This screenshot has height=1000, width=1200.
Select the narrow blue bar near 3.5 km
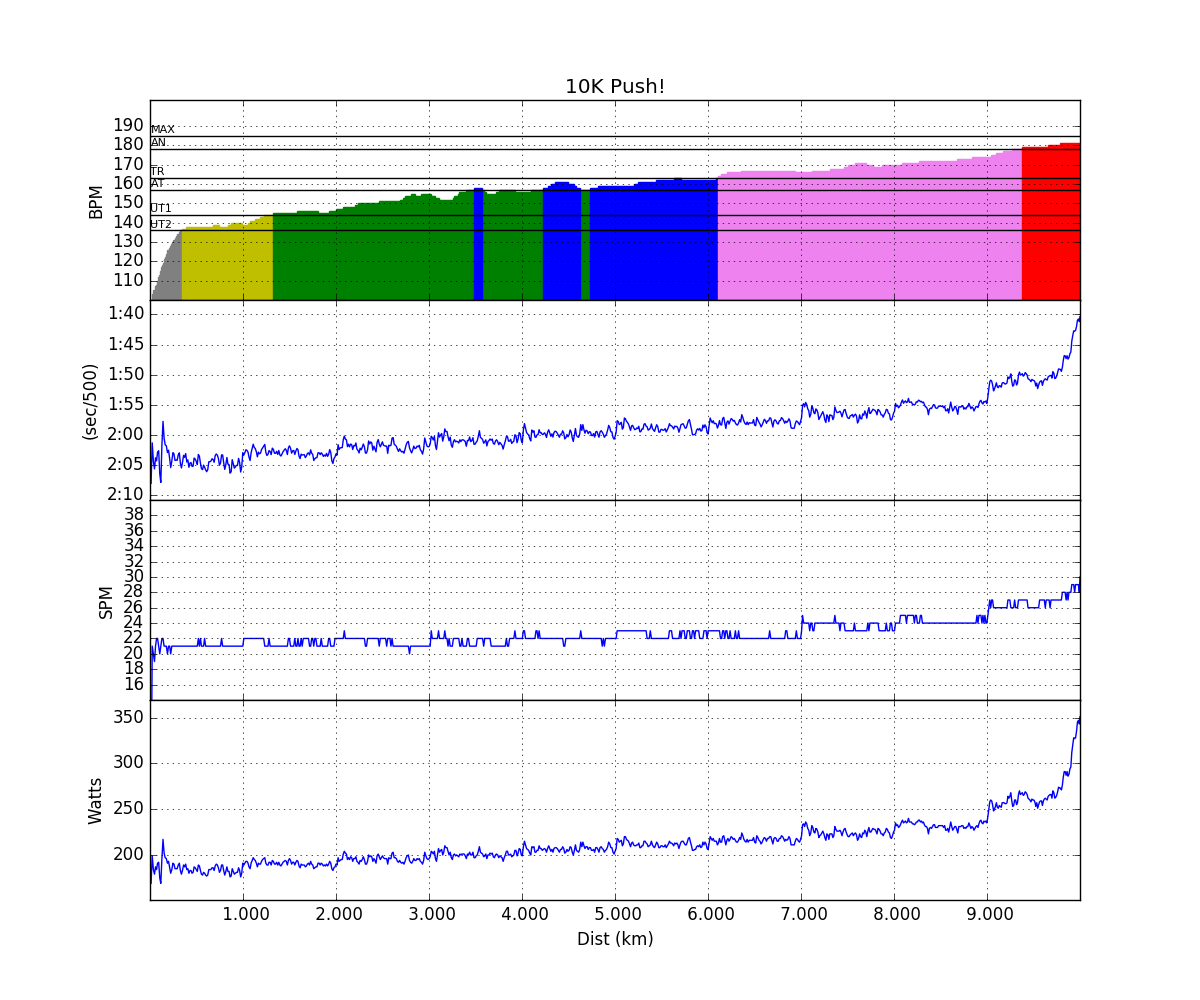coord(478,245)
